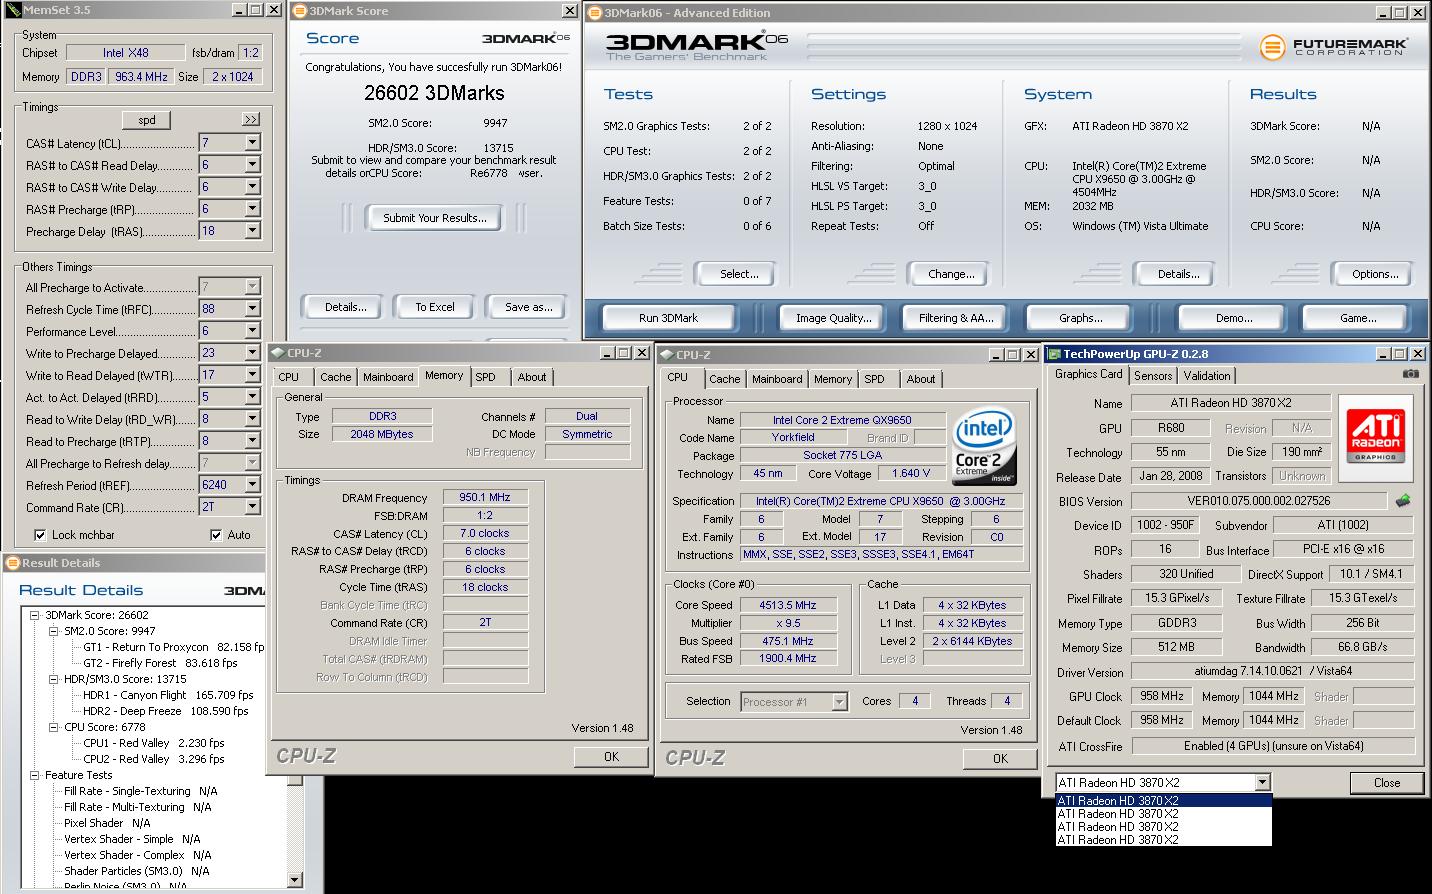
Task: Click the MemSet 3.5 title bar icon
Action: click(13, 10)
